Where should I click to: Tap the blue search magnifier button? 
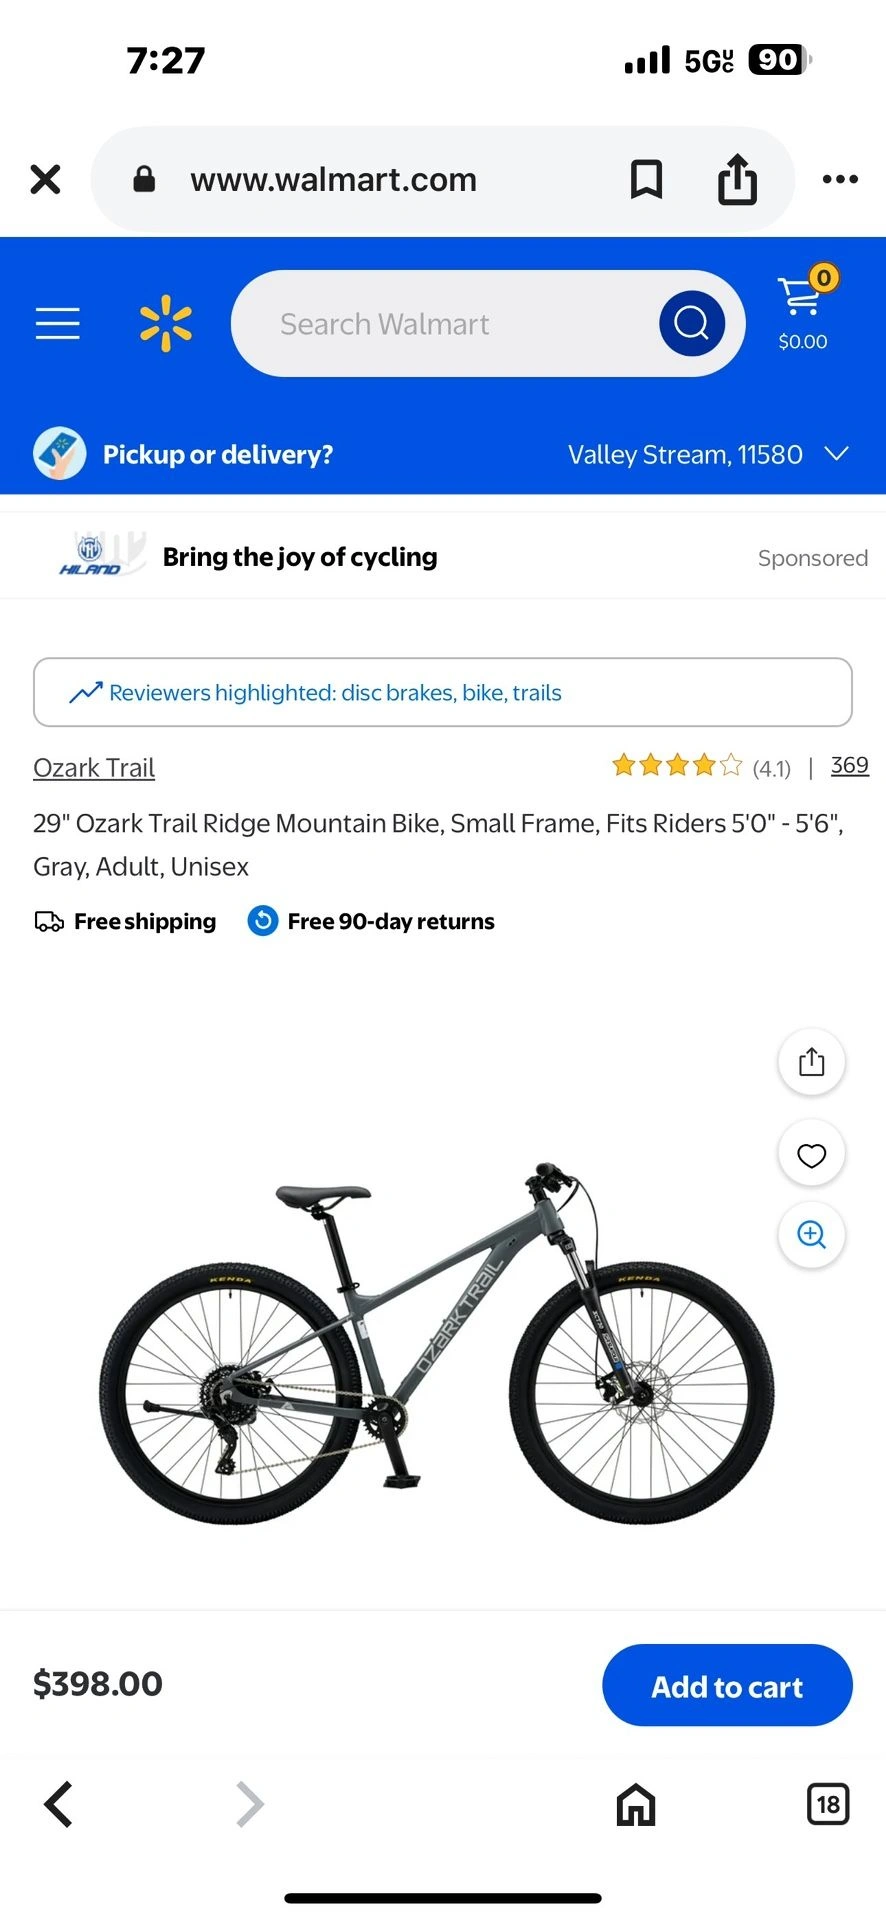coord(691,324)
